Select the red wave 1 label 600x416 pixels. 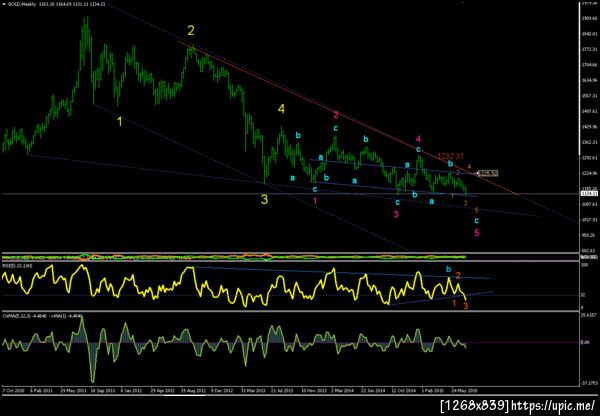click(315, 200)
